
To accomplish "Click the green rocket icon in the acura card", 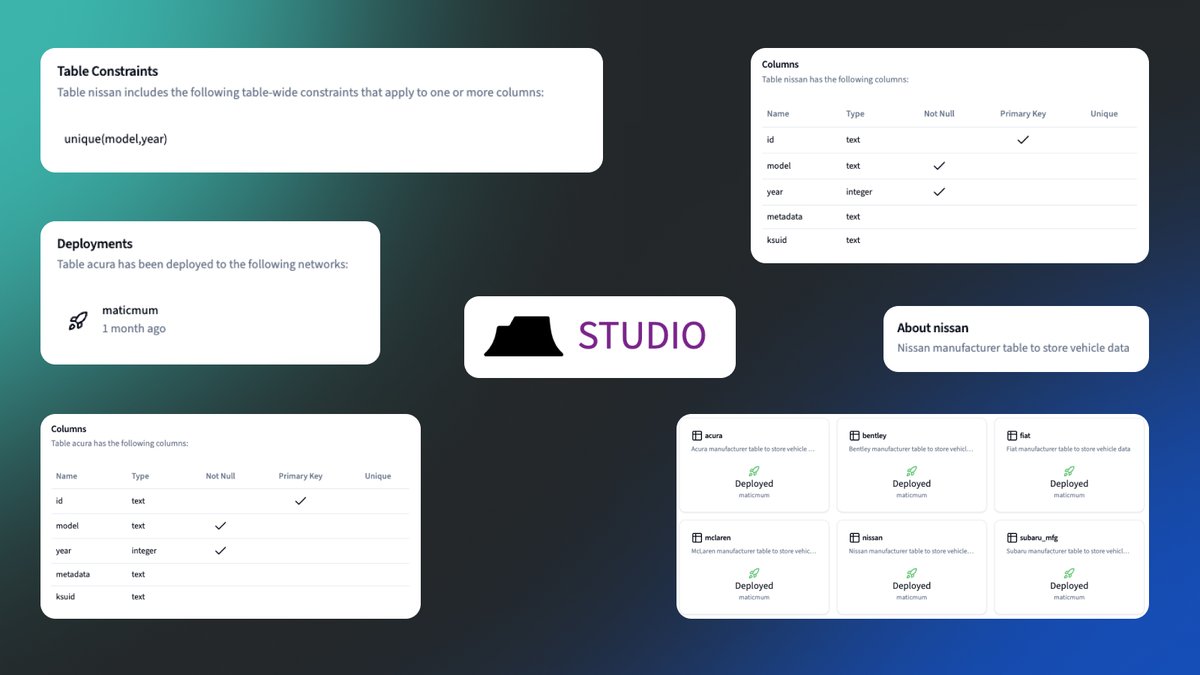I will [x=754, y=471].
